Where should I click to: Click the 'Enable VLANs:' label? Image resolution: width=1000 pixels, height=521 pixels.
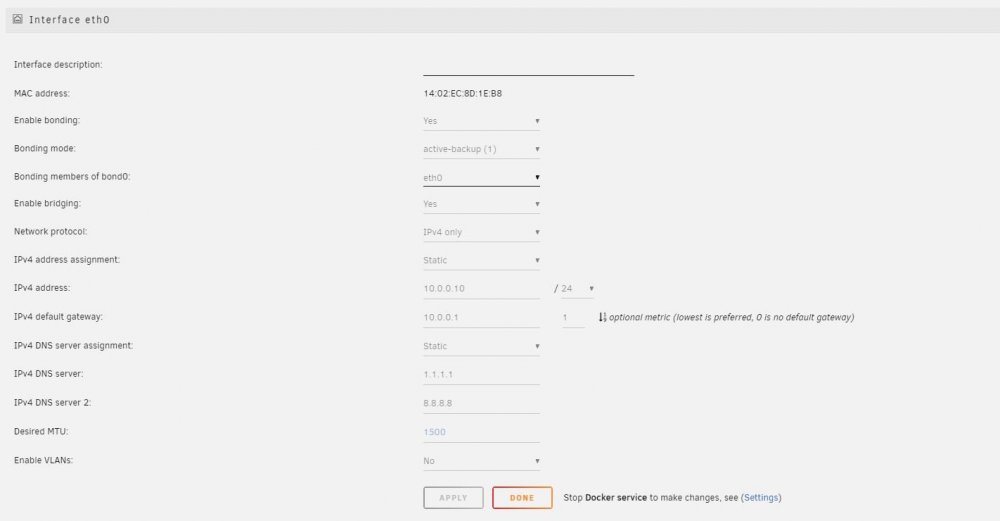click(x=43, y=460)
